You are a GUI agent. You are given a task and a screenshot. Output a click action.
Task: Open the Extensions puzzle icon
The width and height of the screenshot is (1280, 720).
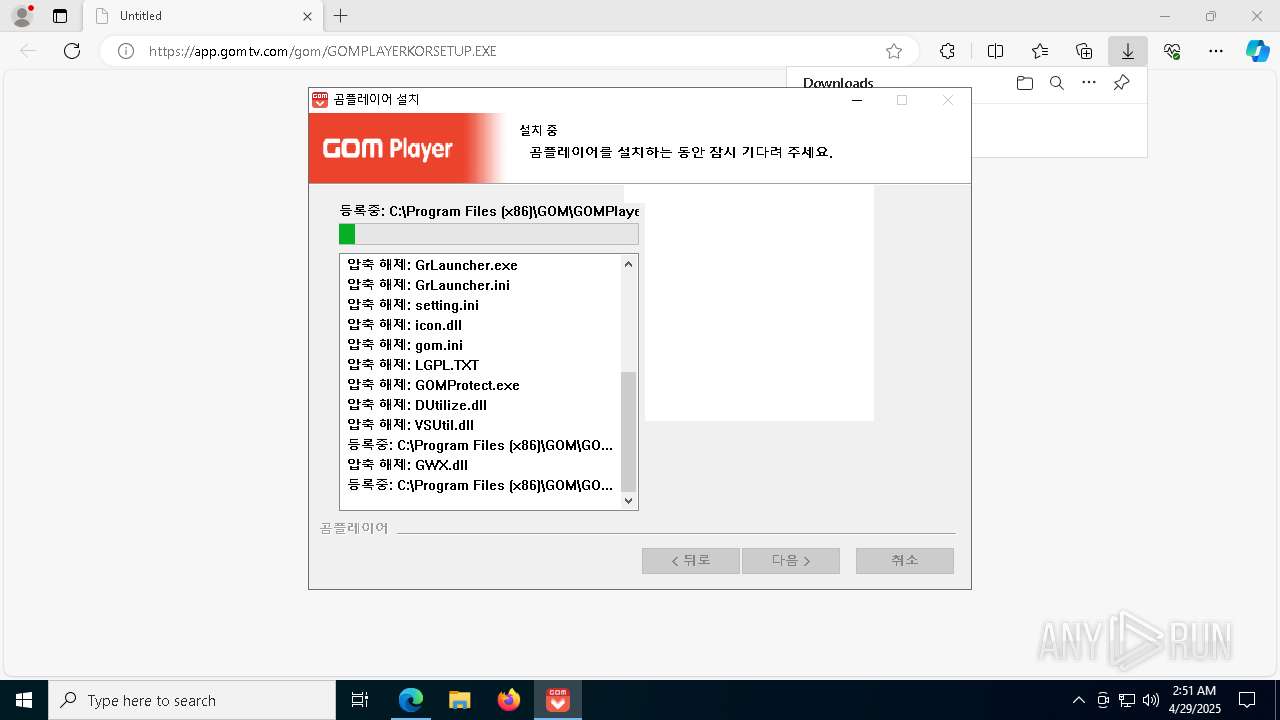[947, 51]
